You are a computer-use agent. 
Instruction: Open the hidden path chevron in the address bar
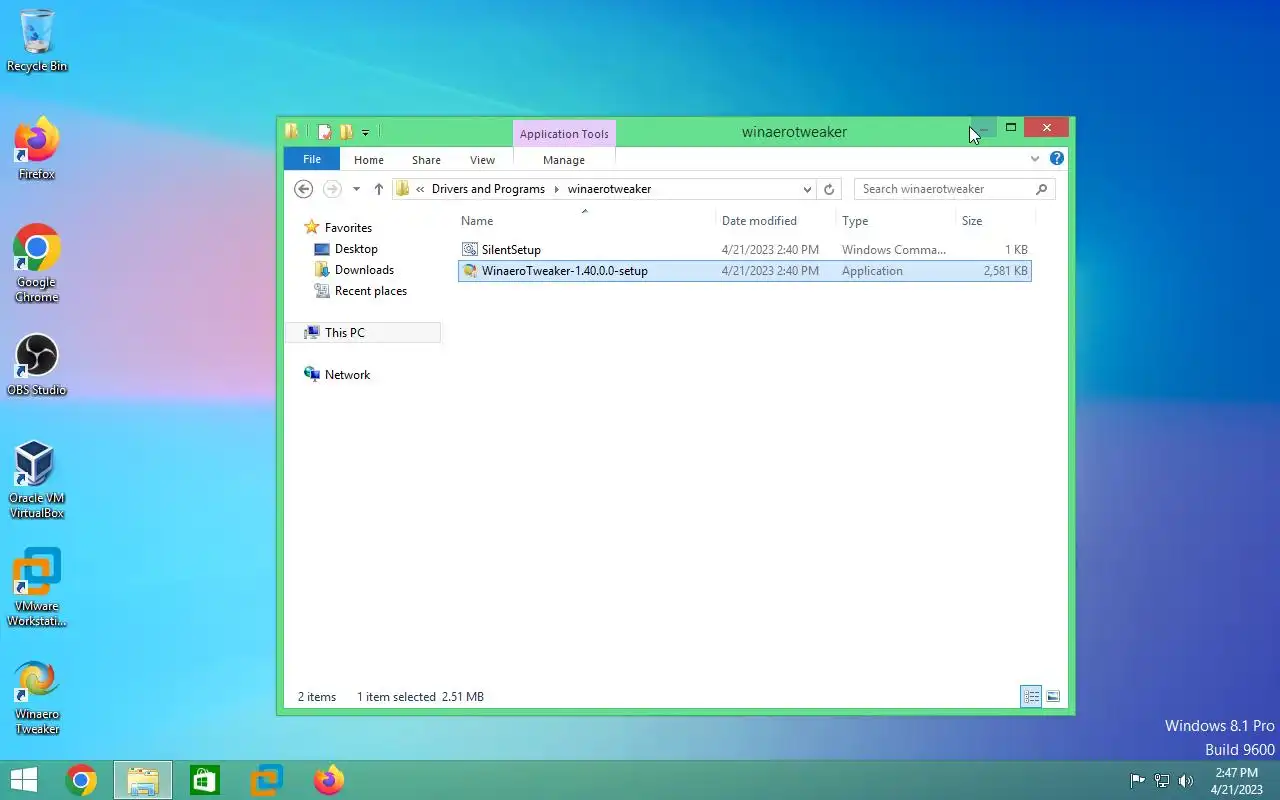pos(421,189)
